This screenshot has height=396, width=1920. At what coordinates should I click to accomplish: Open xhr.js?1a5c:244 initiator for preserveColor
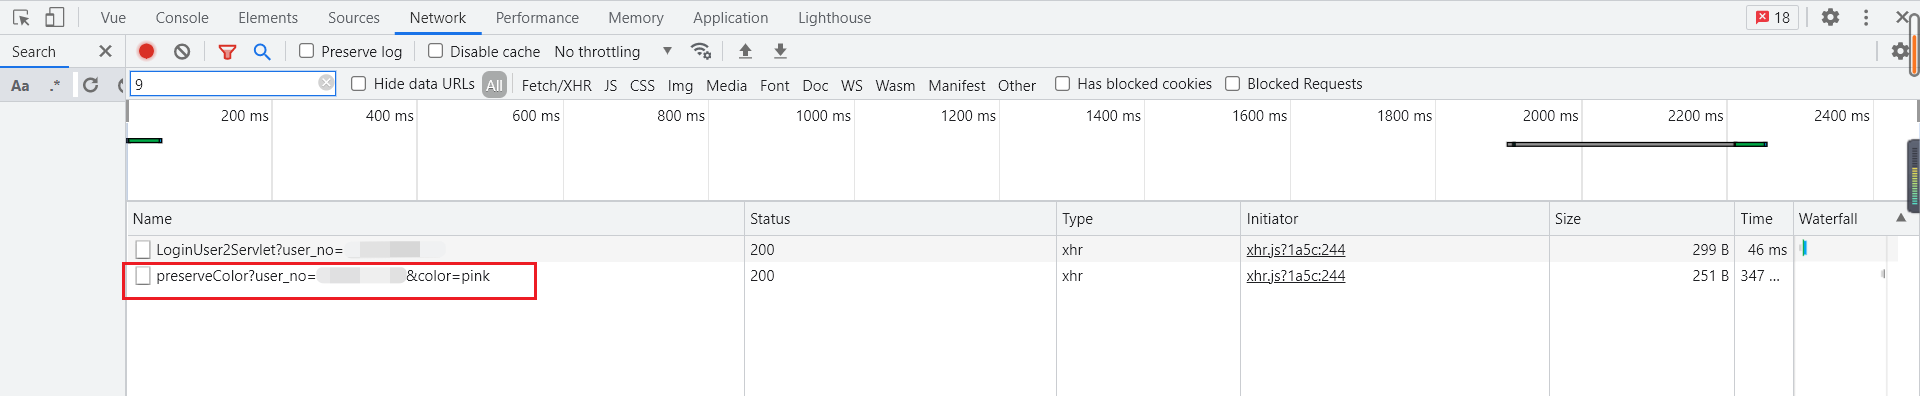click(1295, 276)
